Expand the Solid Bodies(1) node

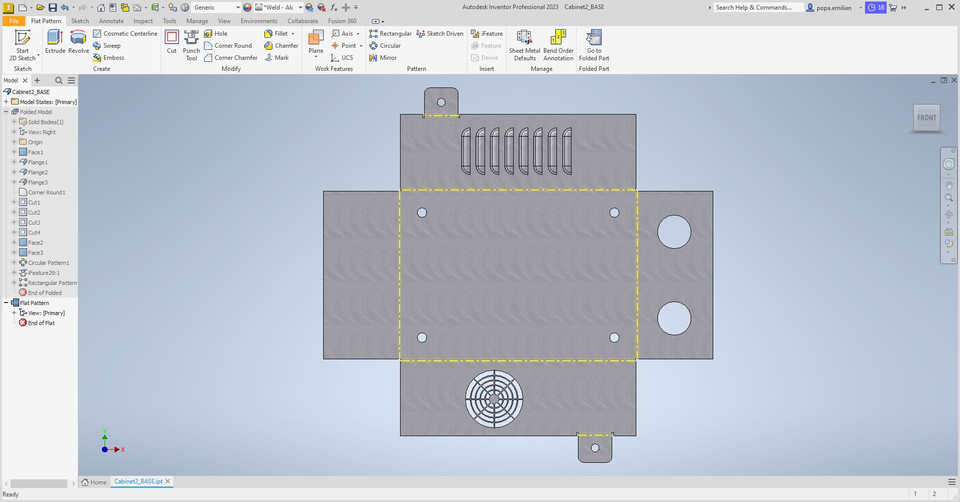click(14, 122)
